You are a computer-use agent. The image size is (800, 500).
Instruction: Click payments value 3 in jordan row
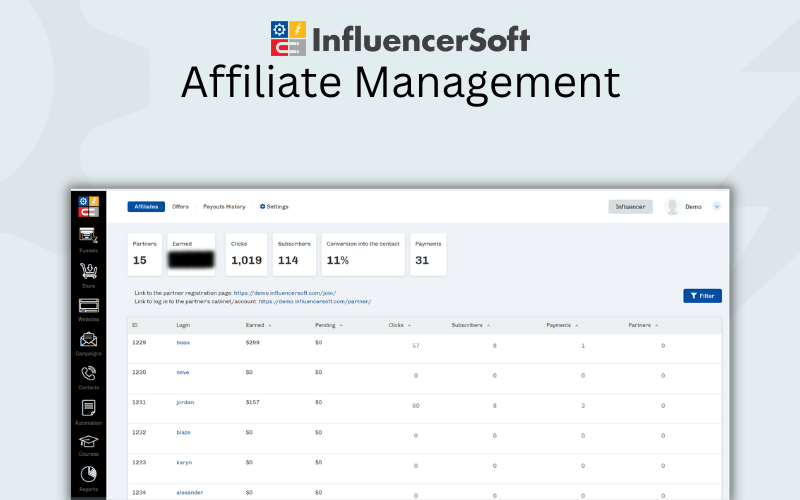click(x=583, y=406)
